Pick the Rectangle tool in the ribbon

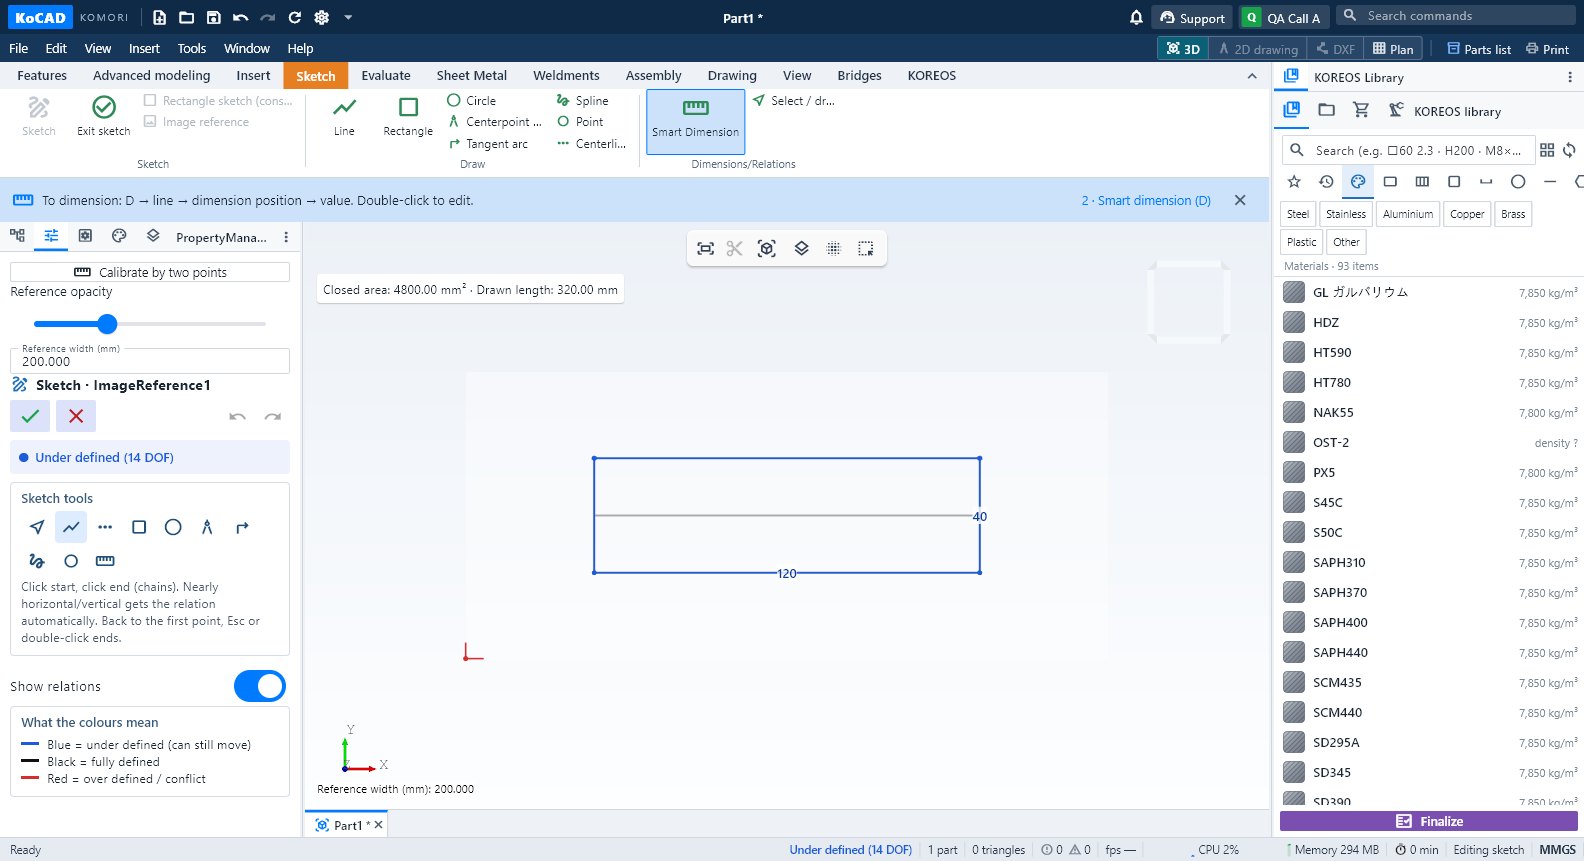[x=408, y=117]
